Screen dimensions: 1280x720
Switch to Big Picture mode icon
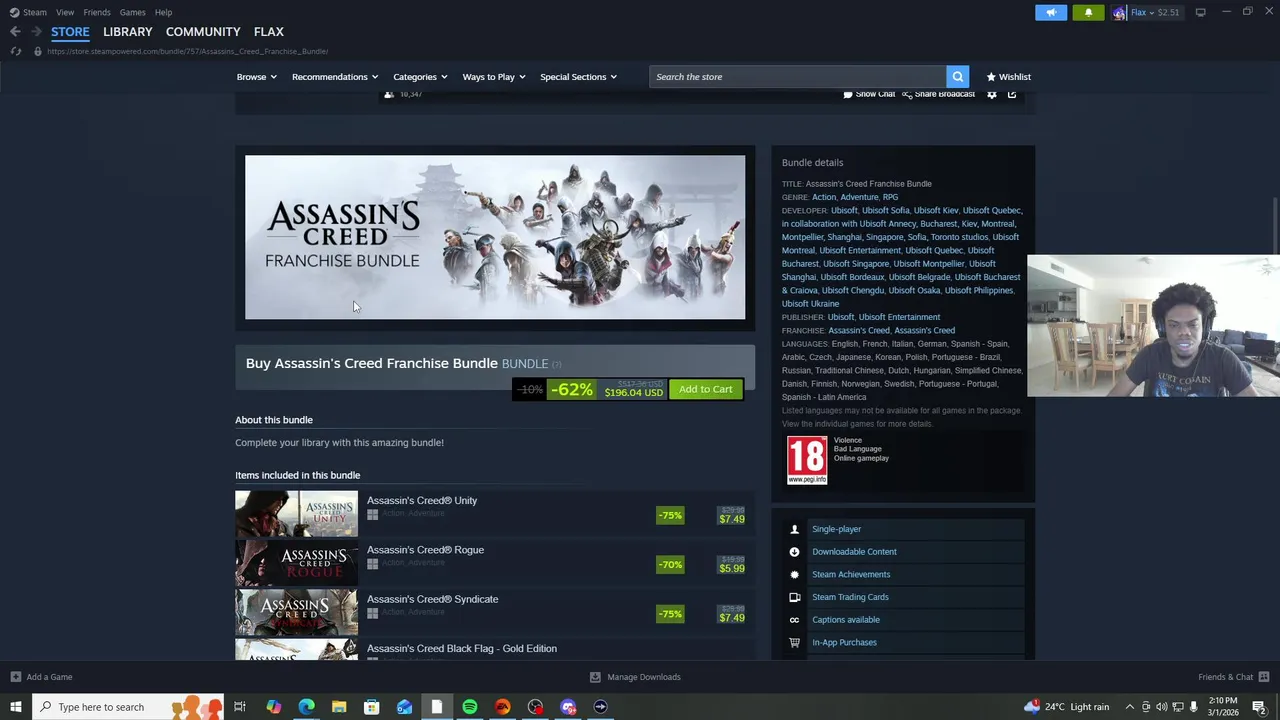tap(1200, 12)
